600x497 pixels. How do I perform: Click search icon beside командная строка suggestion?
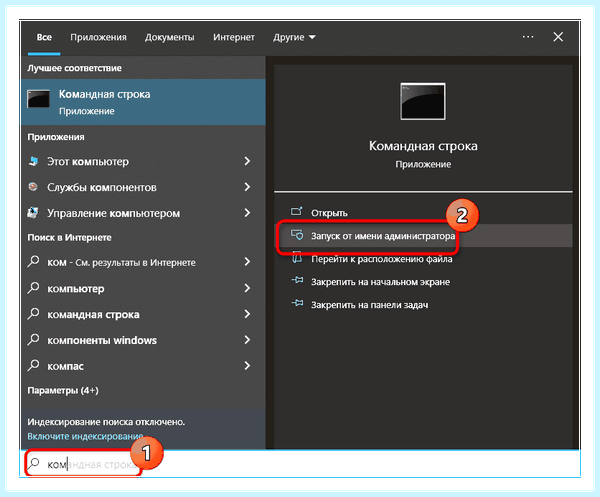33,314
